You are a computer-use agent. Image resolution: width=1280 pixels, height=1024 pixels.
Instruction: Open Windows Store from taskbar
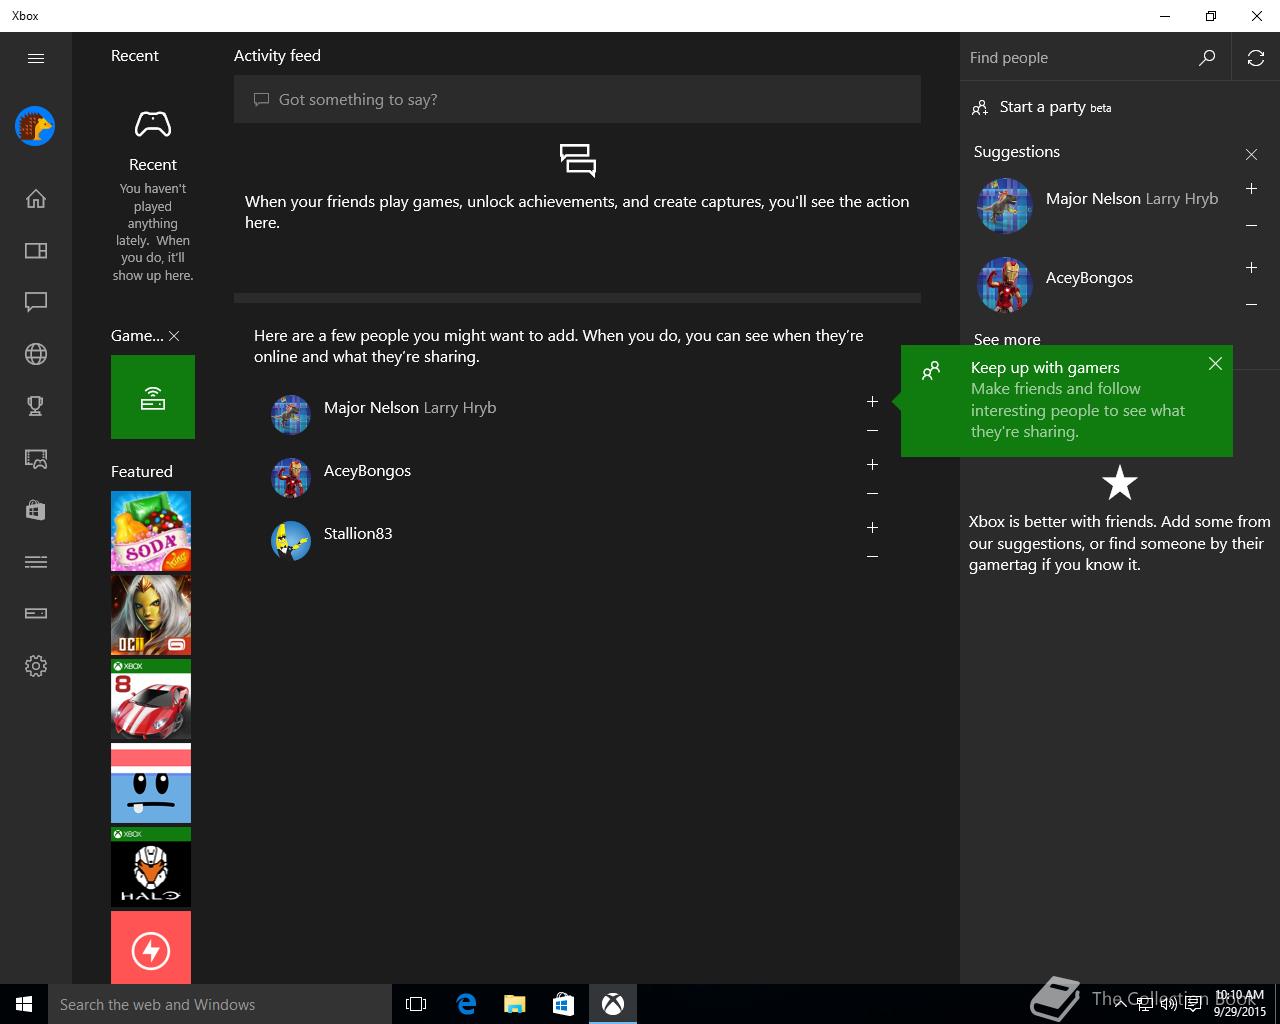[x=564, y=1004]
